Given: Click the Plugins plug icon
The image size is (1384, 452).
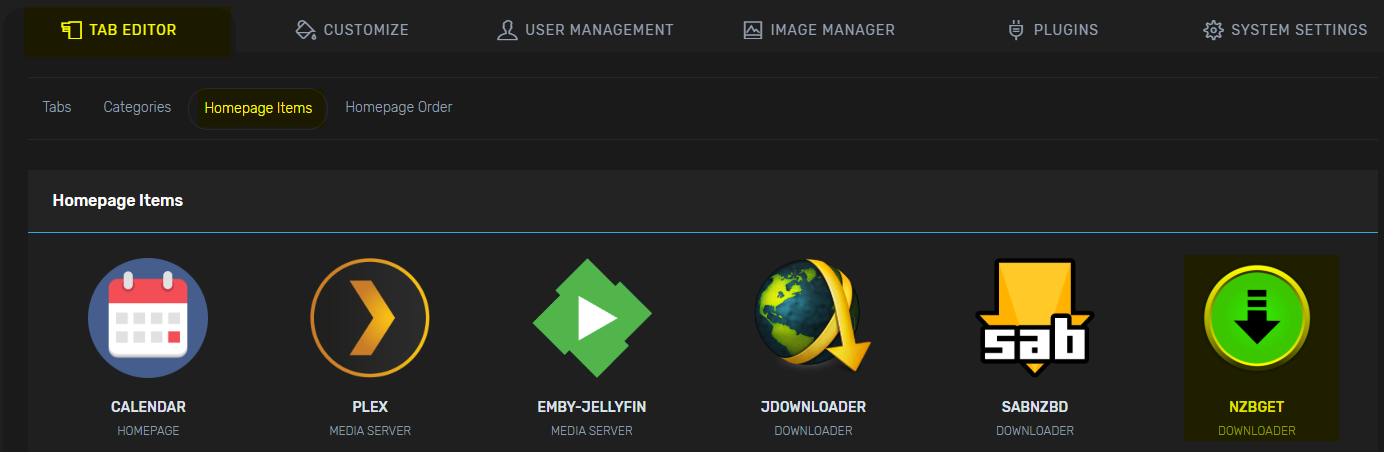Looking at the screenshot, I should click(x=1017, y=30).
